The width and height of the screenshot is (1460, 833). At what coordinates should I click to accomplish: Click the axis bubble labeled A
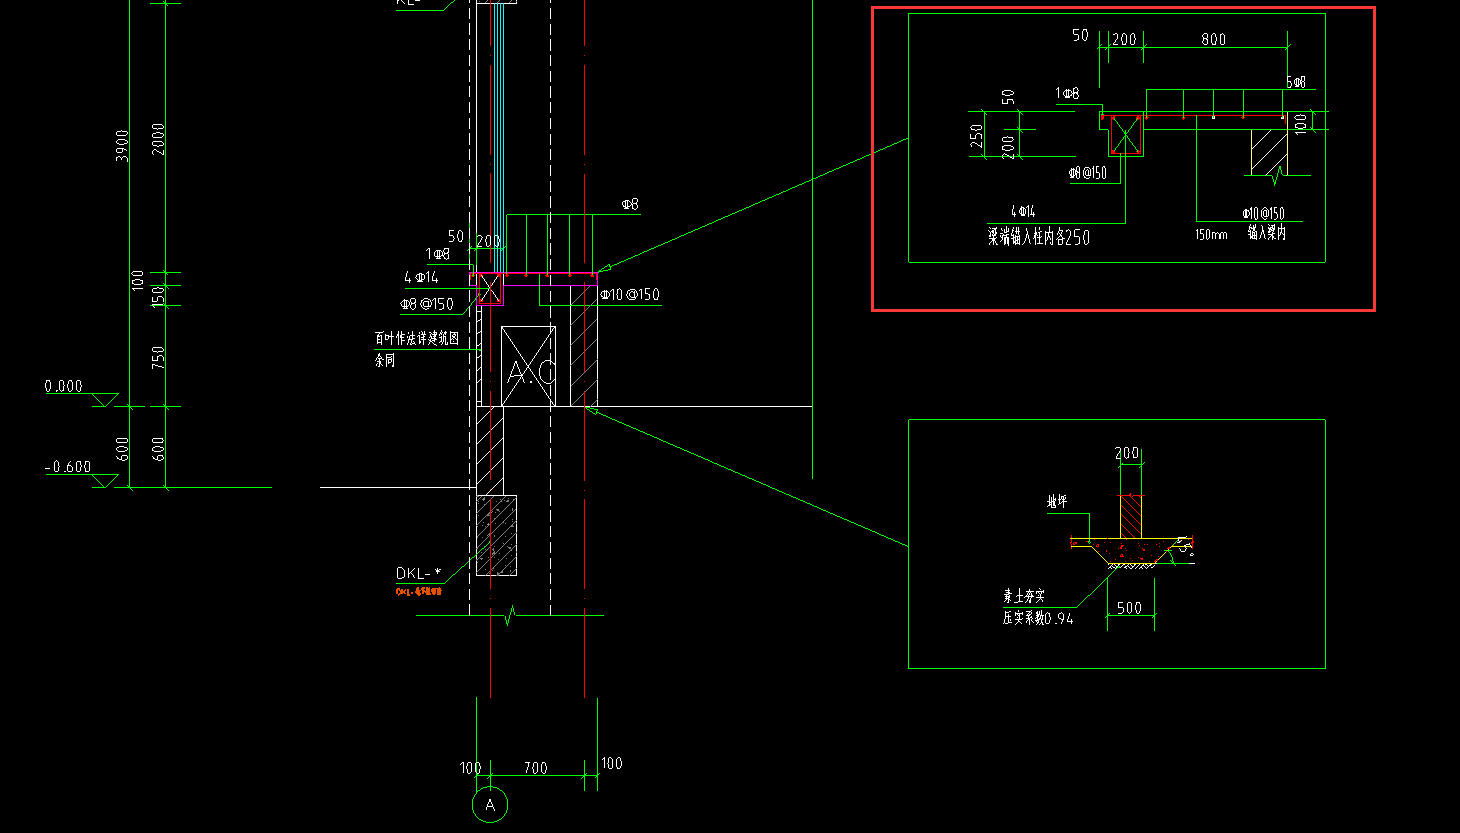(490, 805)
